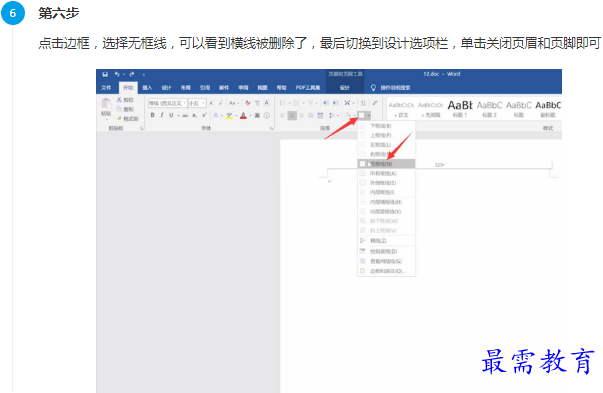Open the header/footer tools 设计 tab

345,88
